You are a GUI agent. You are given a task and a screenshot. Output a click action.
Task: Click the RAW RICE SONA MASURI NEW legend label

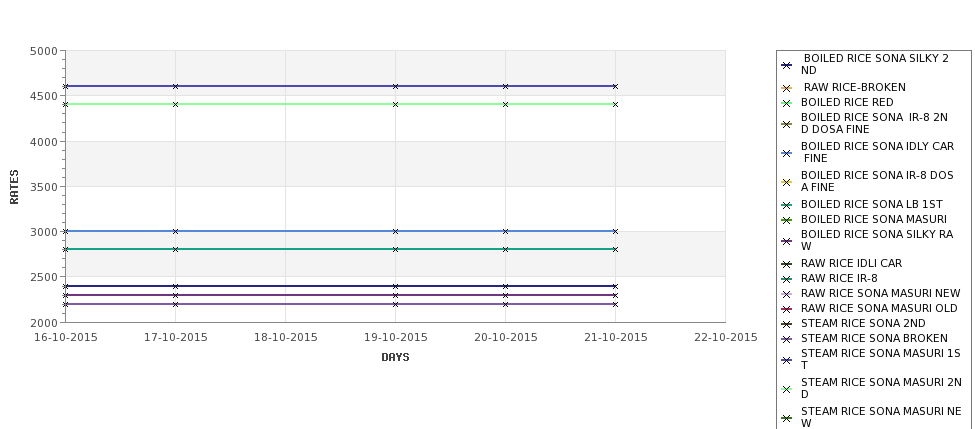pos(880,294)
